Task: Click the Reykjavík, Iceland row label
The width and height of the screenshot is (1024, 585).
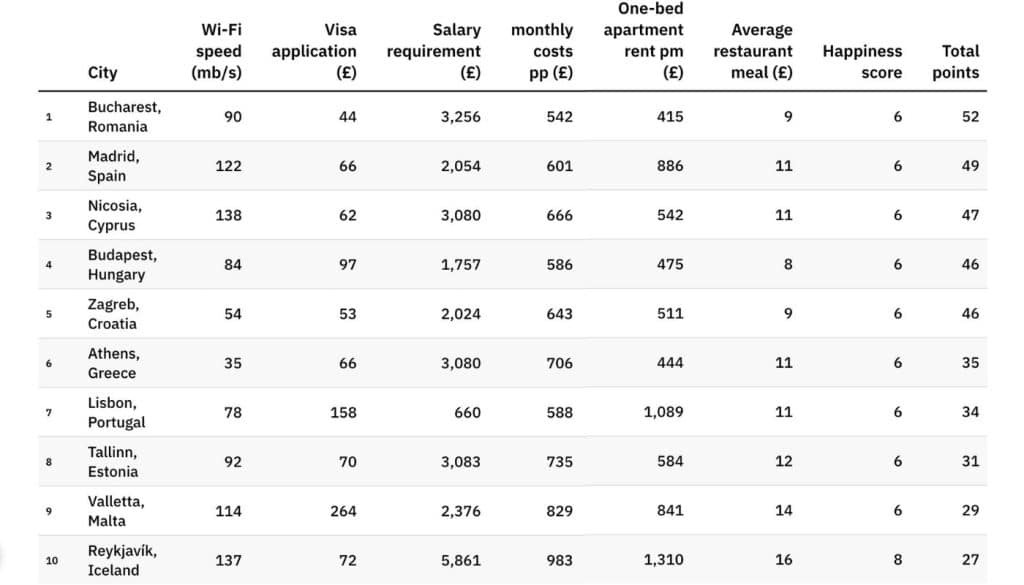Action: point(122,560)
